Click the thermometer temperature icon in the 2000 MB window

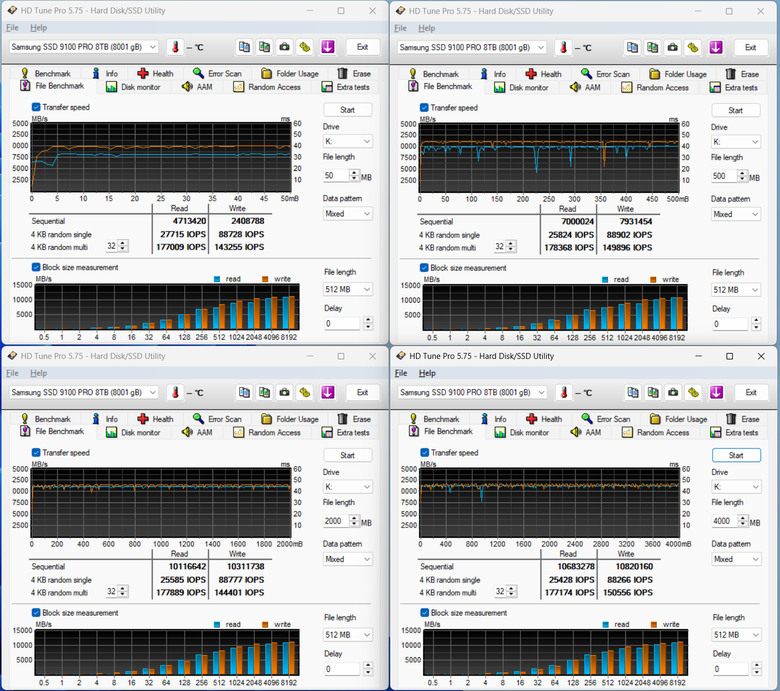click(175, 392)
